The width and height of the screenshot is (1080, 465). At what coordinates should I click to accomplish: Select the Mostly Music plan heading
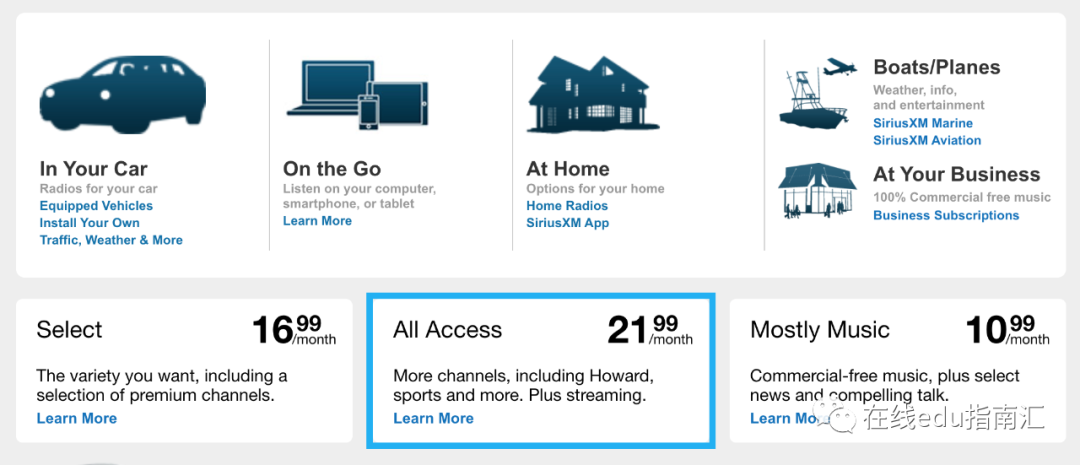(820, 329)
